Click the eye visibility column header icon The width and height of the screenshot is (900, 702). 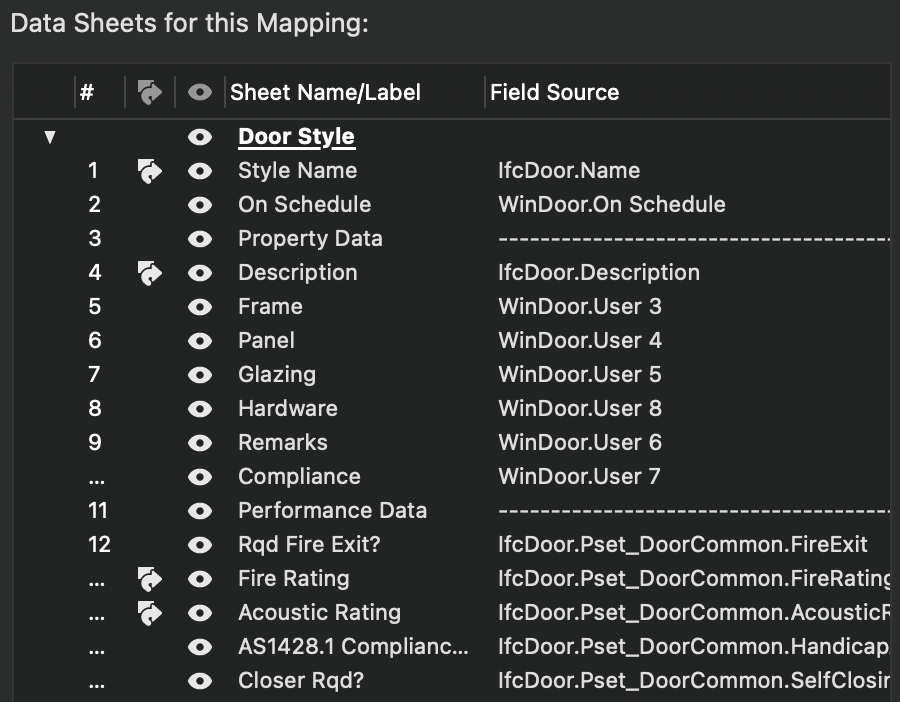[x=200, y=93]
